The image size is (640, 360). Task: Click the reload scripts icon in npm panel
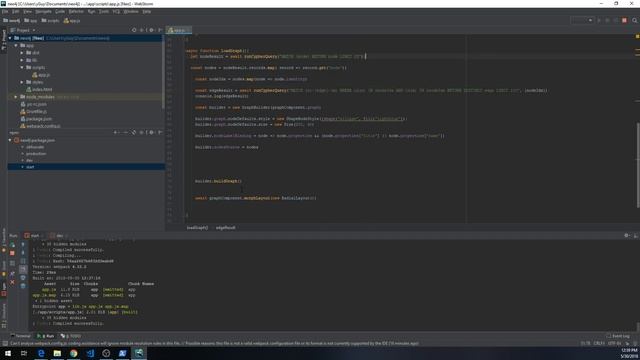134,133
